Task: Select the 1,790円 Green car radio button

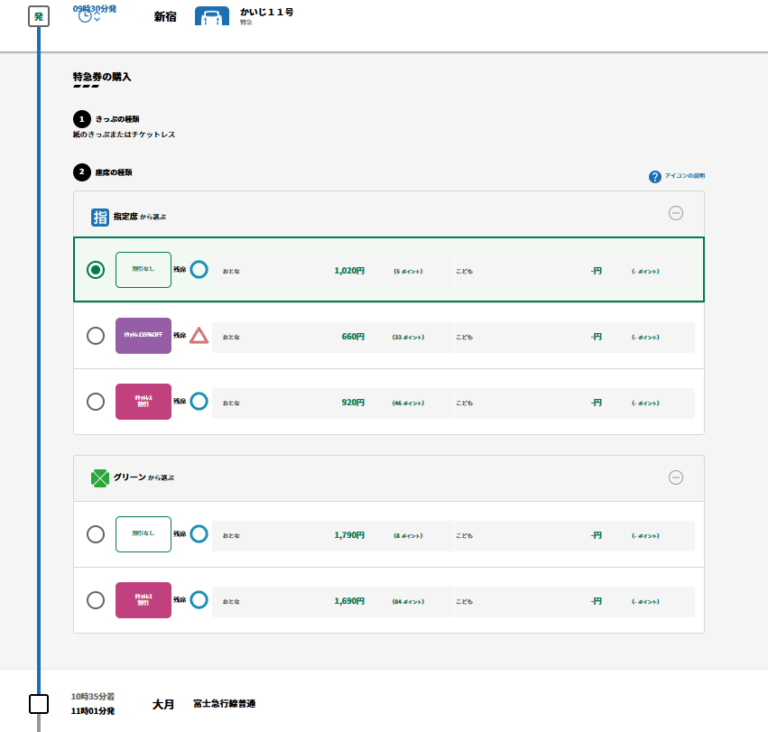Action: 96,534
